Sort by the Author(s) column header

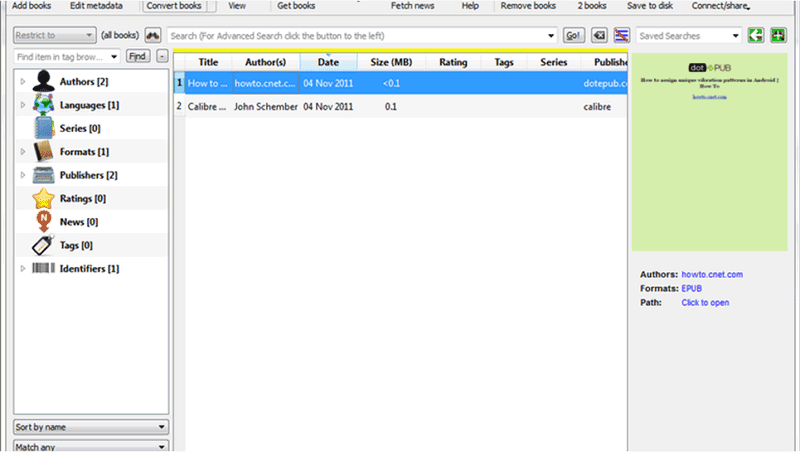[x=266, y=62]
